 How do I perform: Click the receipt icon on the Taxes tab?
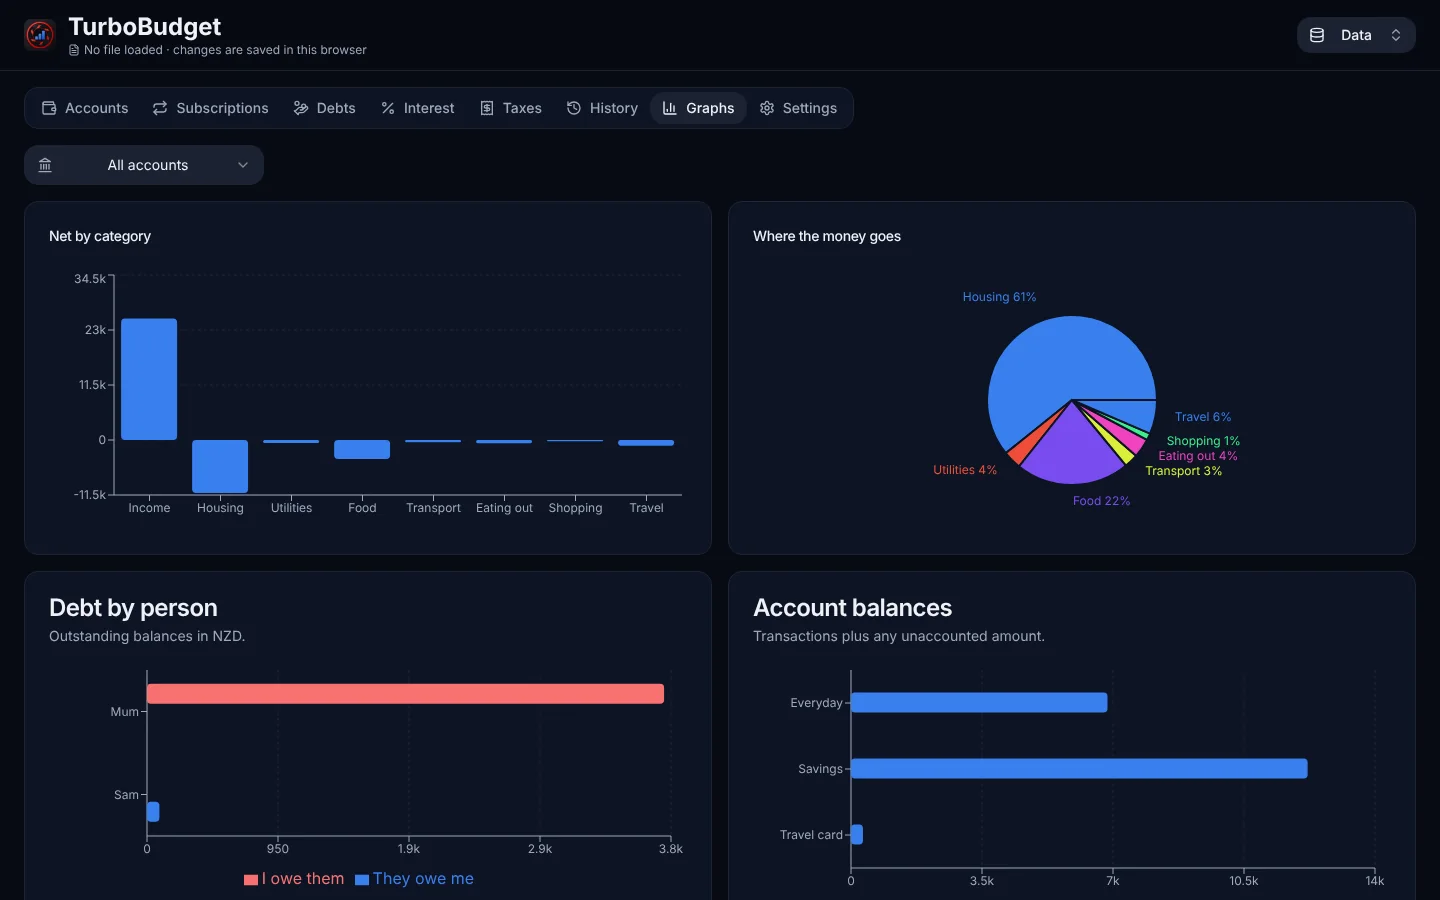(x=487, y=108)
